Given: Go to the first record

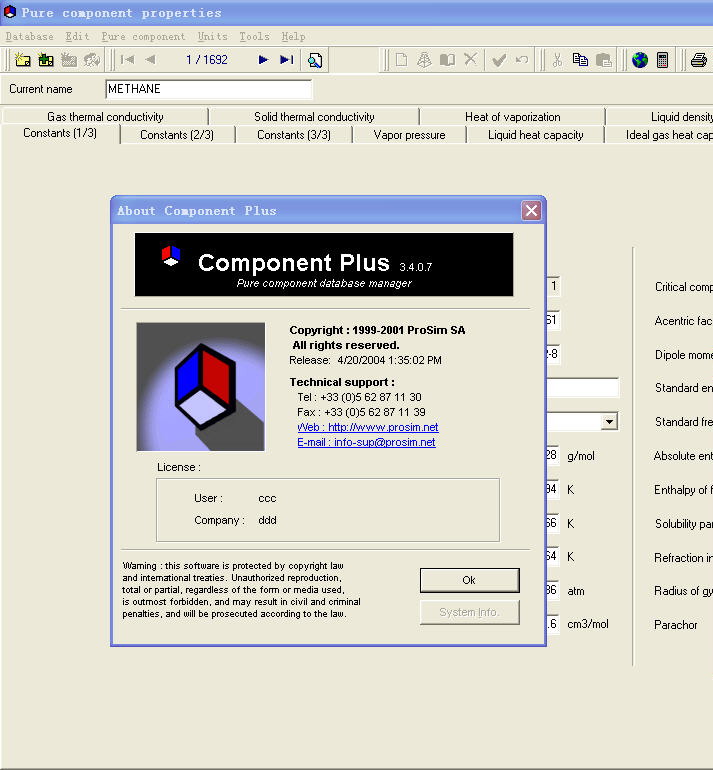Looking at the screenshot, I should point(128,60).
